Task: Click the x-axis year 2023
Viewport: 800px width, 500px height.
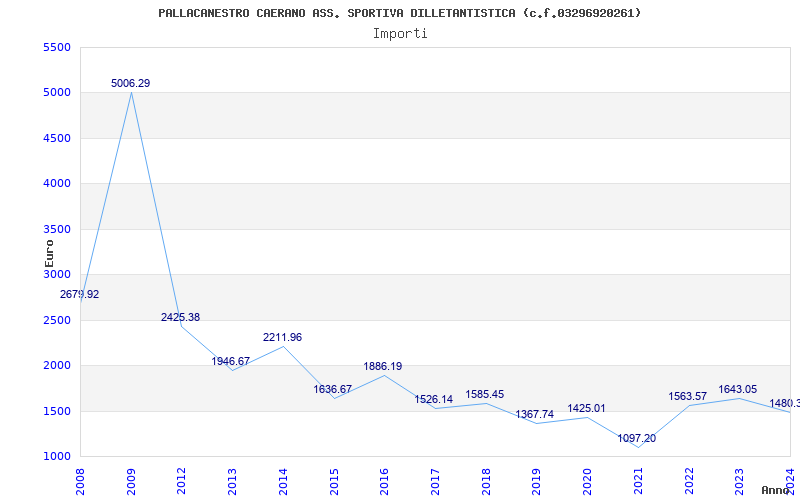Action: pyautogui.click(x=739, y=482)
